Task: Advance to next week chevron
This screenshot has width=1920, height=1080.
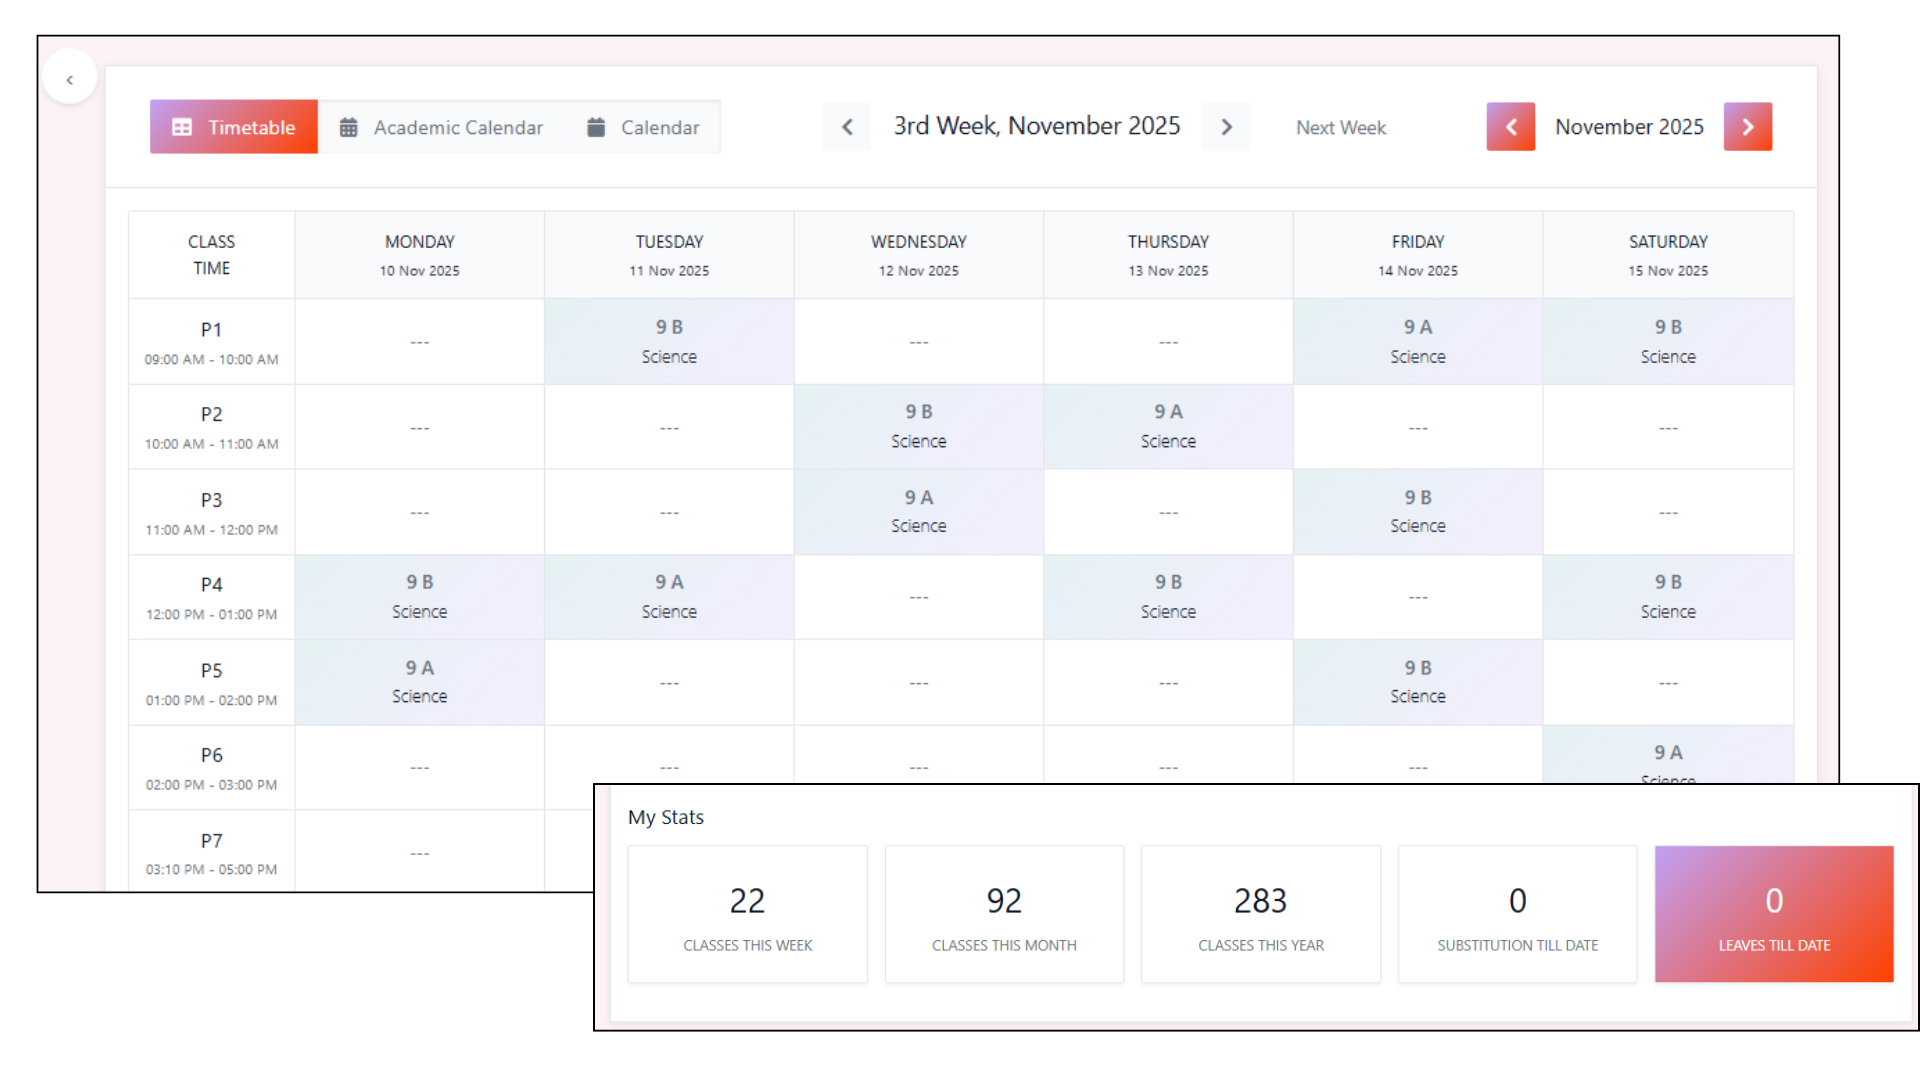Action: [1226, 127]
